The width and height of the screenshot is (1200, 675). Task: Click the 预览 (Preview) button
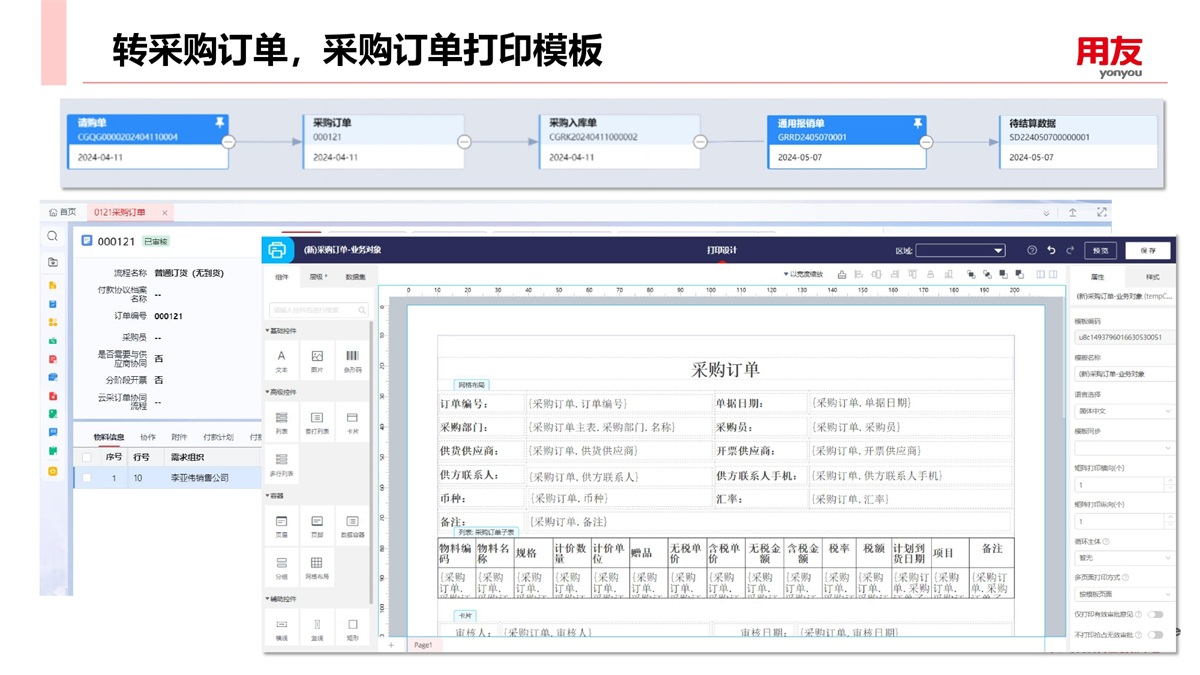pyautogui.click(x=1100, y=250)
